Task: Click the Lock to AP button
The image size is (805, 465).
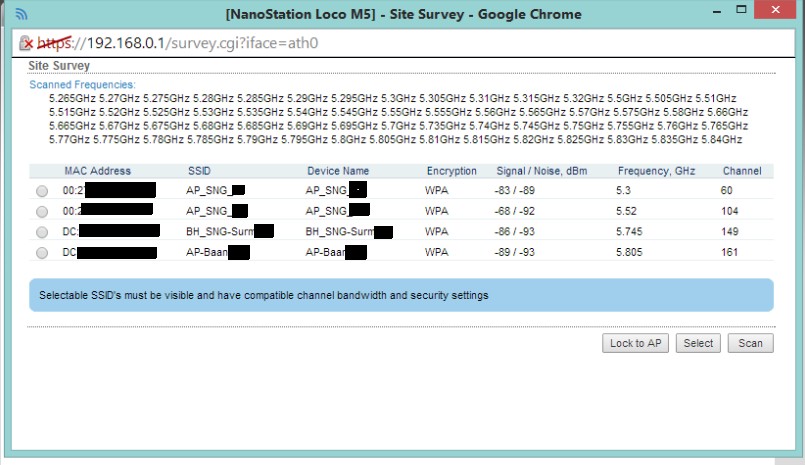Action: tap(636, 343)
